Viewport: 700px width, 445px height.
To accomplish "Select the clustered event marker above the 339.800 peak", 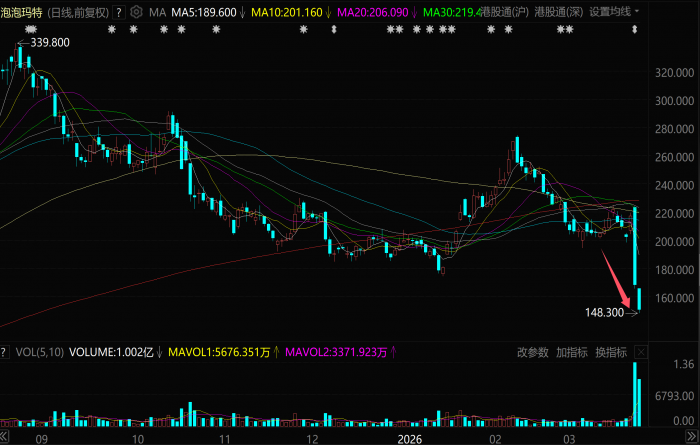I will [30, 30].
